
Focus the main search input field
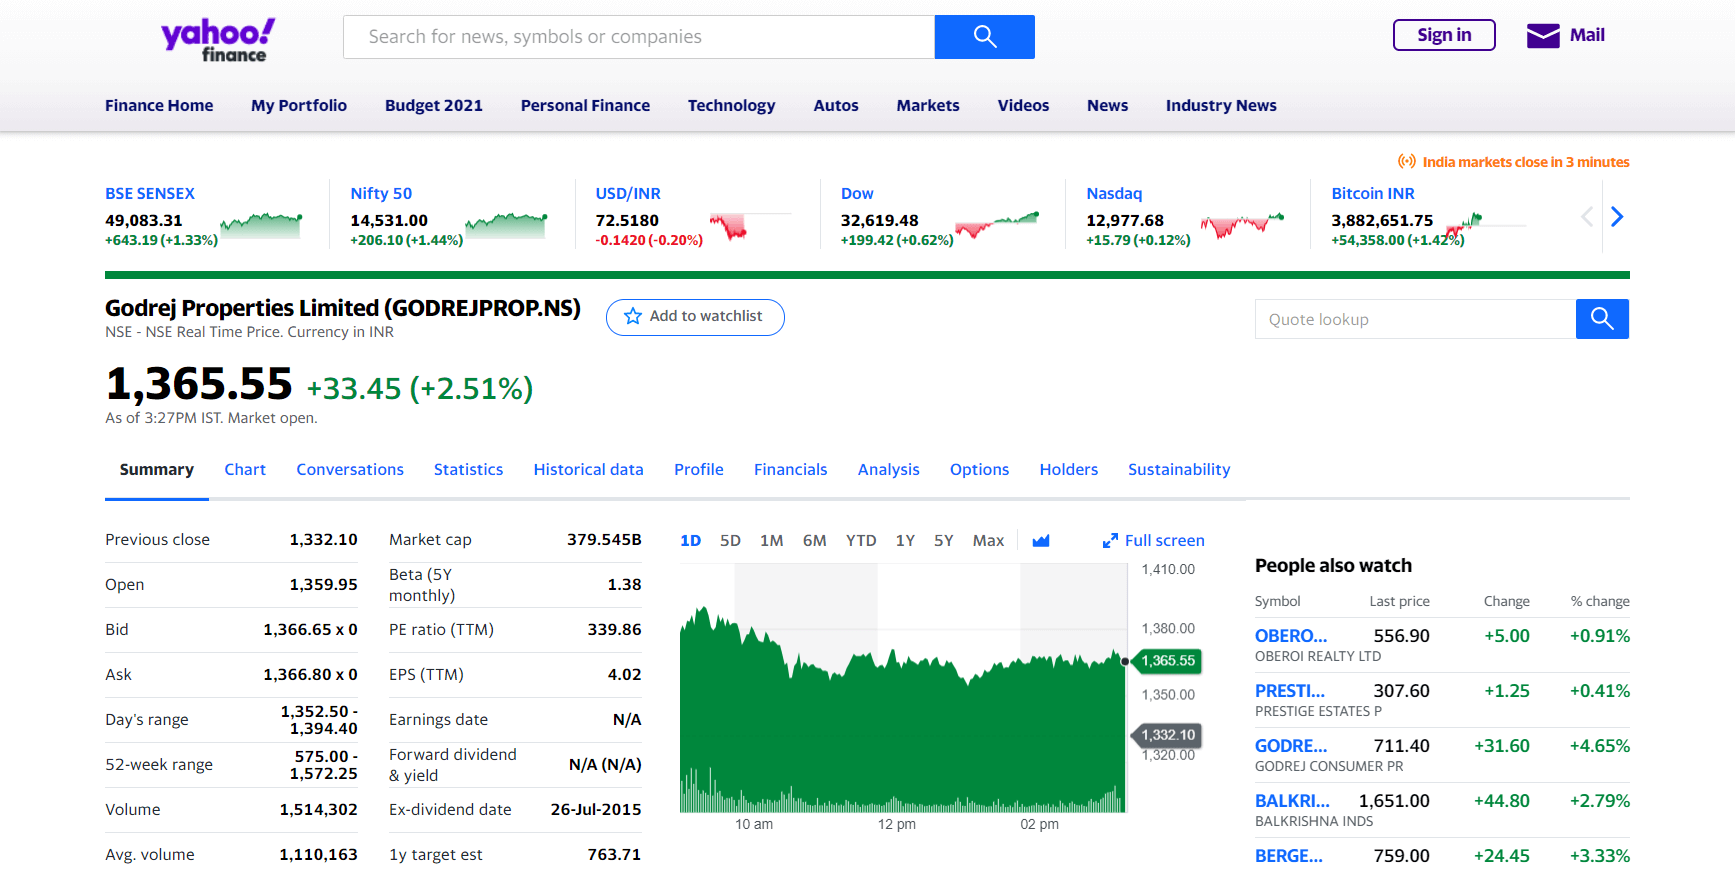pos(639,37)
